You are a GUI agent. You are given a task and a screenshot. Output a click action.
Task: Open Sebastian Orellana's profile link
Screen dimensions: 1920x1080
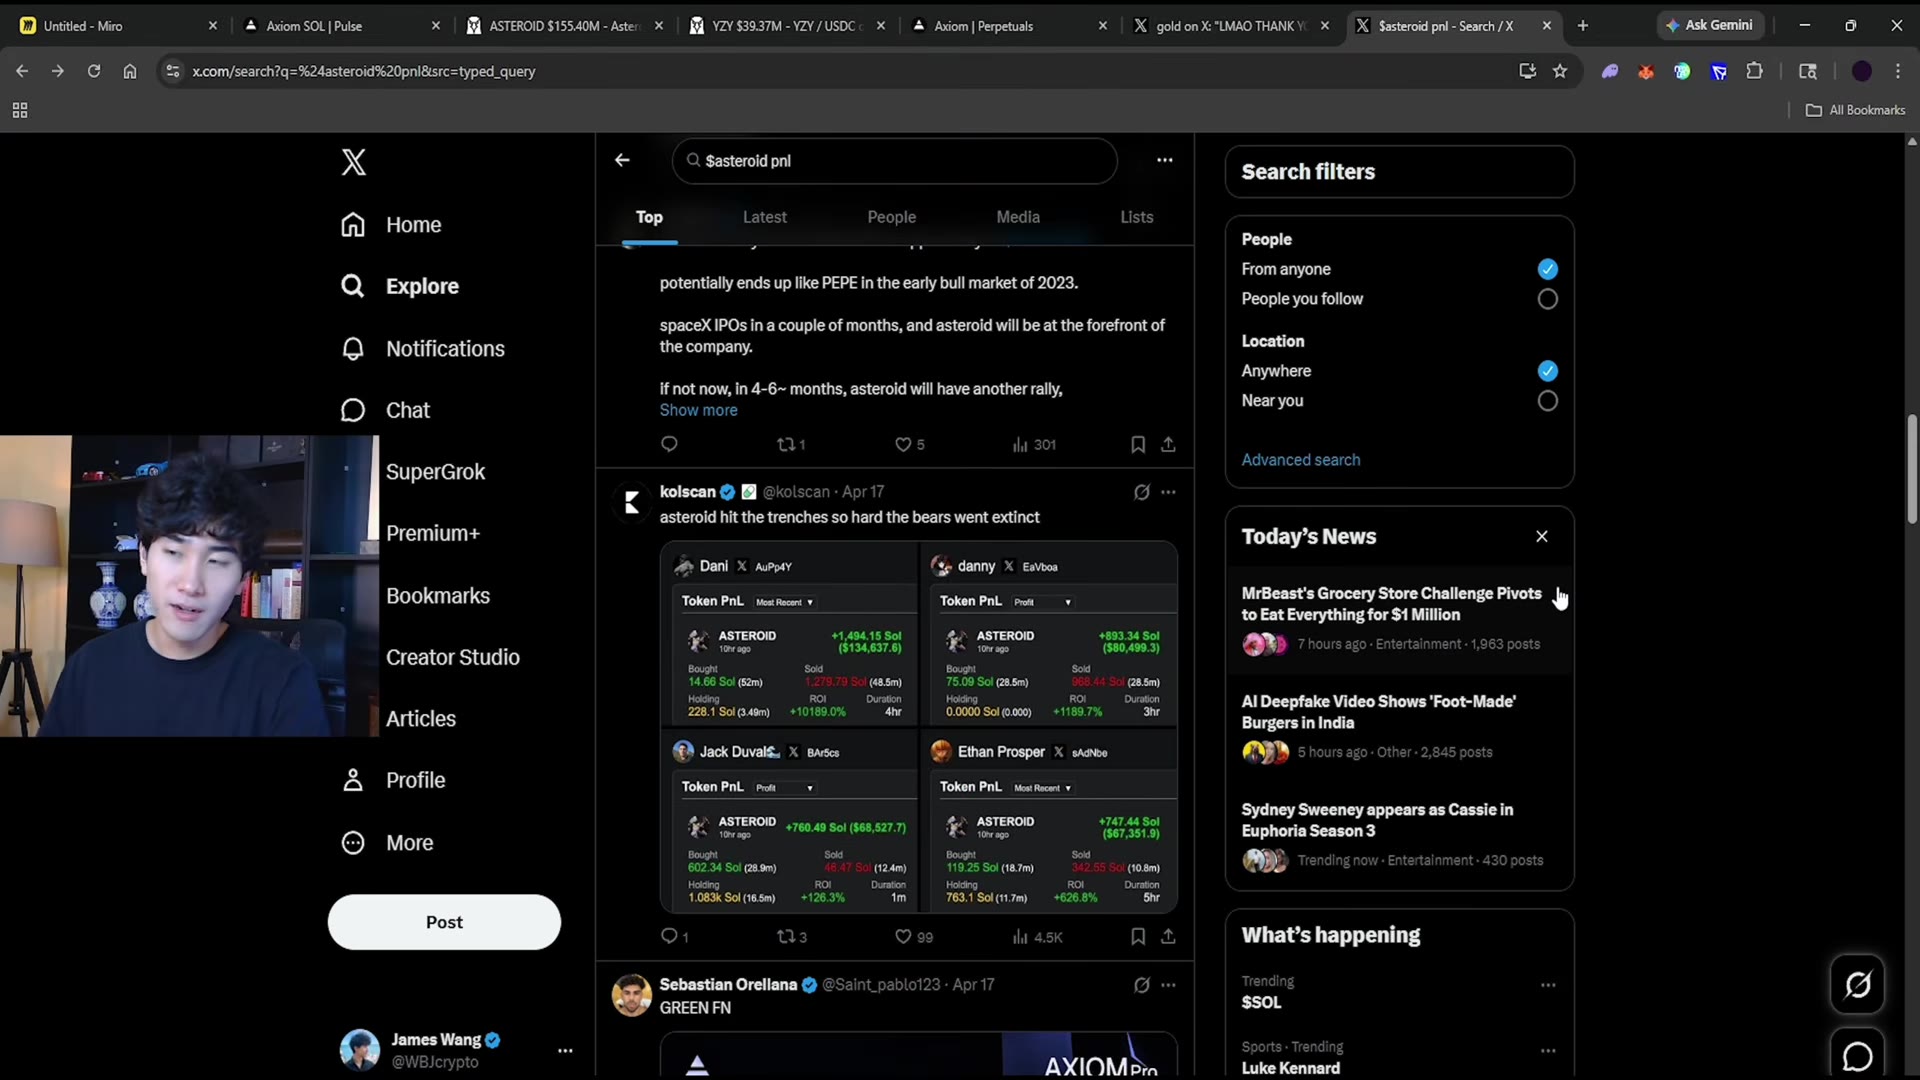coord(728,985)
